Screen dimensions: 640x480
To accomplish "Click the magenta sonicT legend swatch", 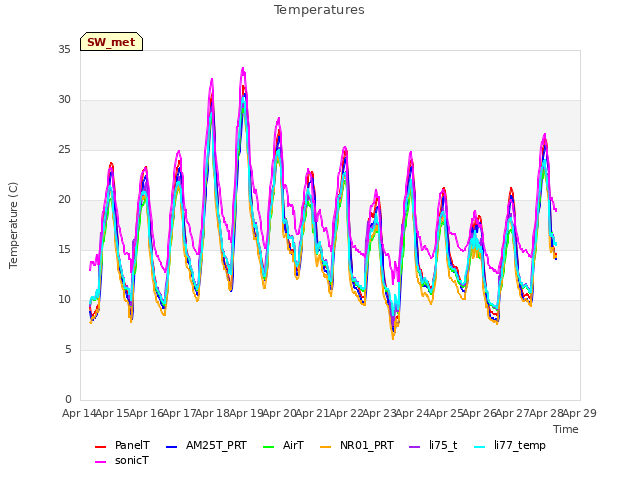I will [x=100, y=462].
